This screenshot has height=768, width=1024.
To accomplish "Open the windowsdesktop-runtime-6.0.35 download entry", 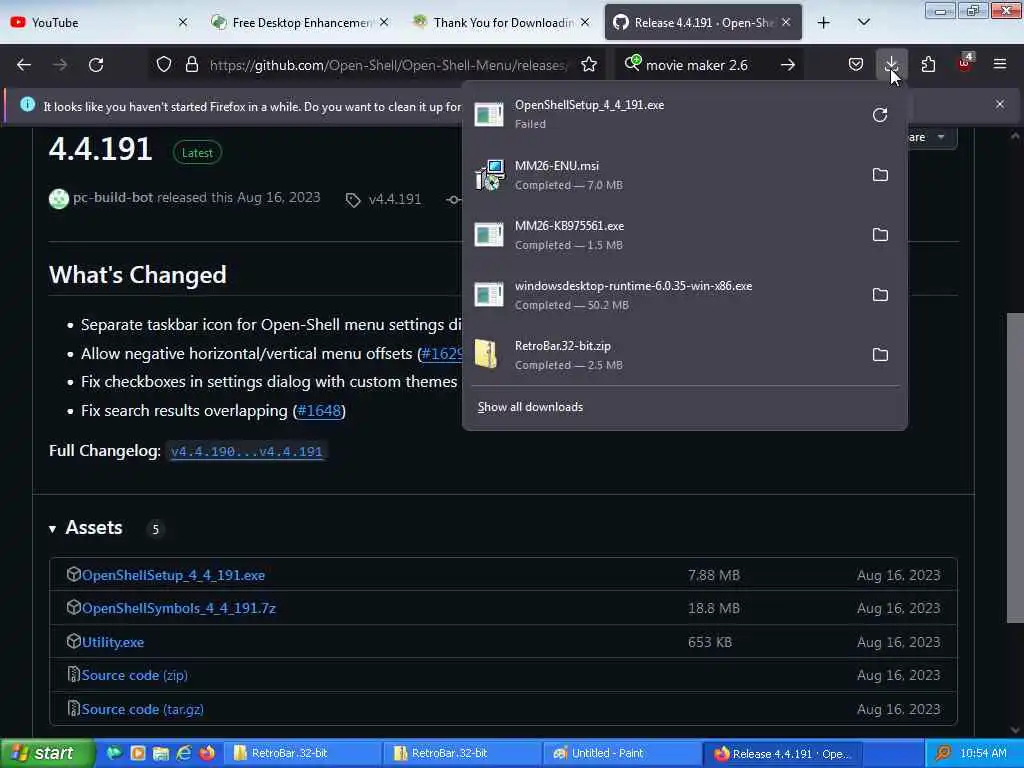I will click(667, 295).
